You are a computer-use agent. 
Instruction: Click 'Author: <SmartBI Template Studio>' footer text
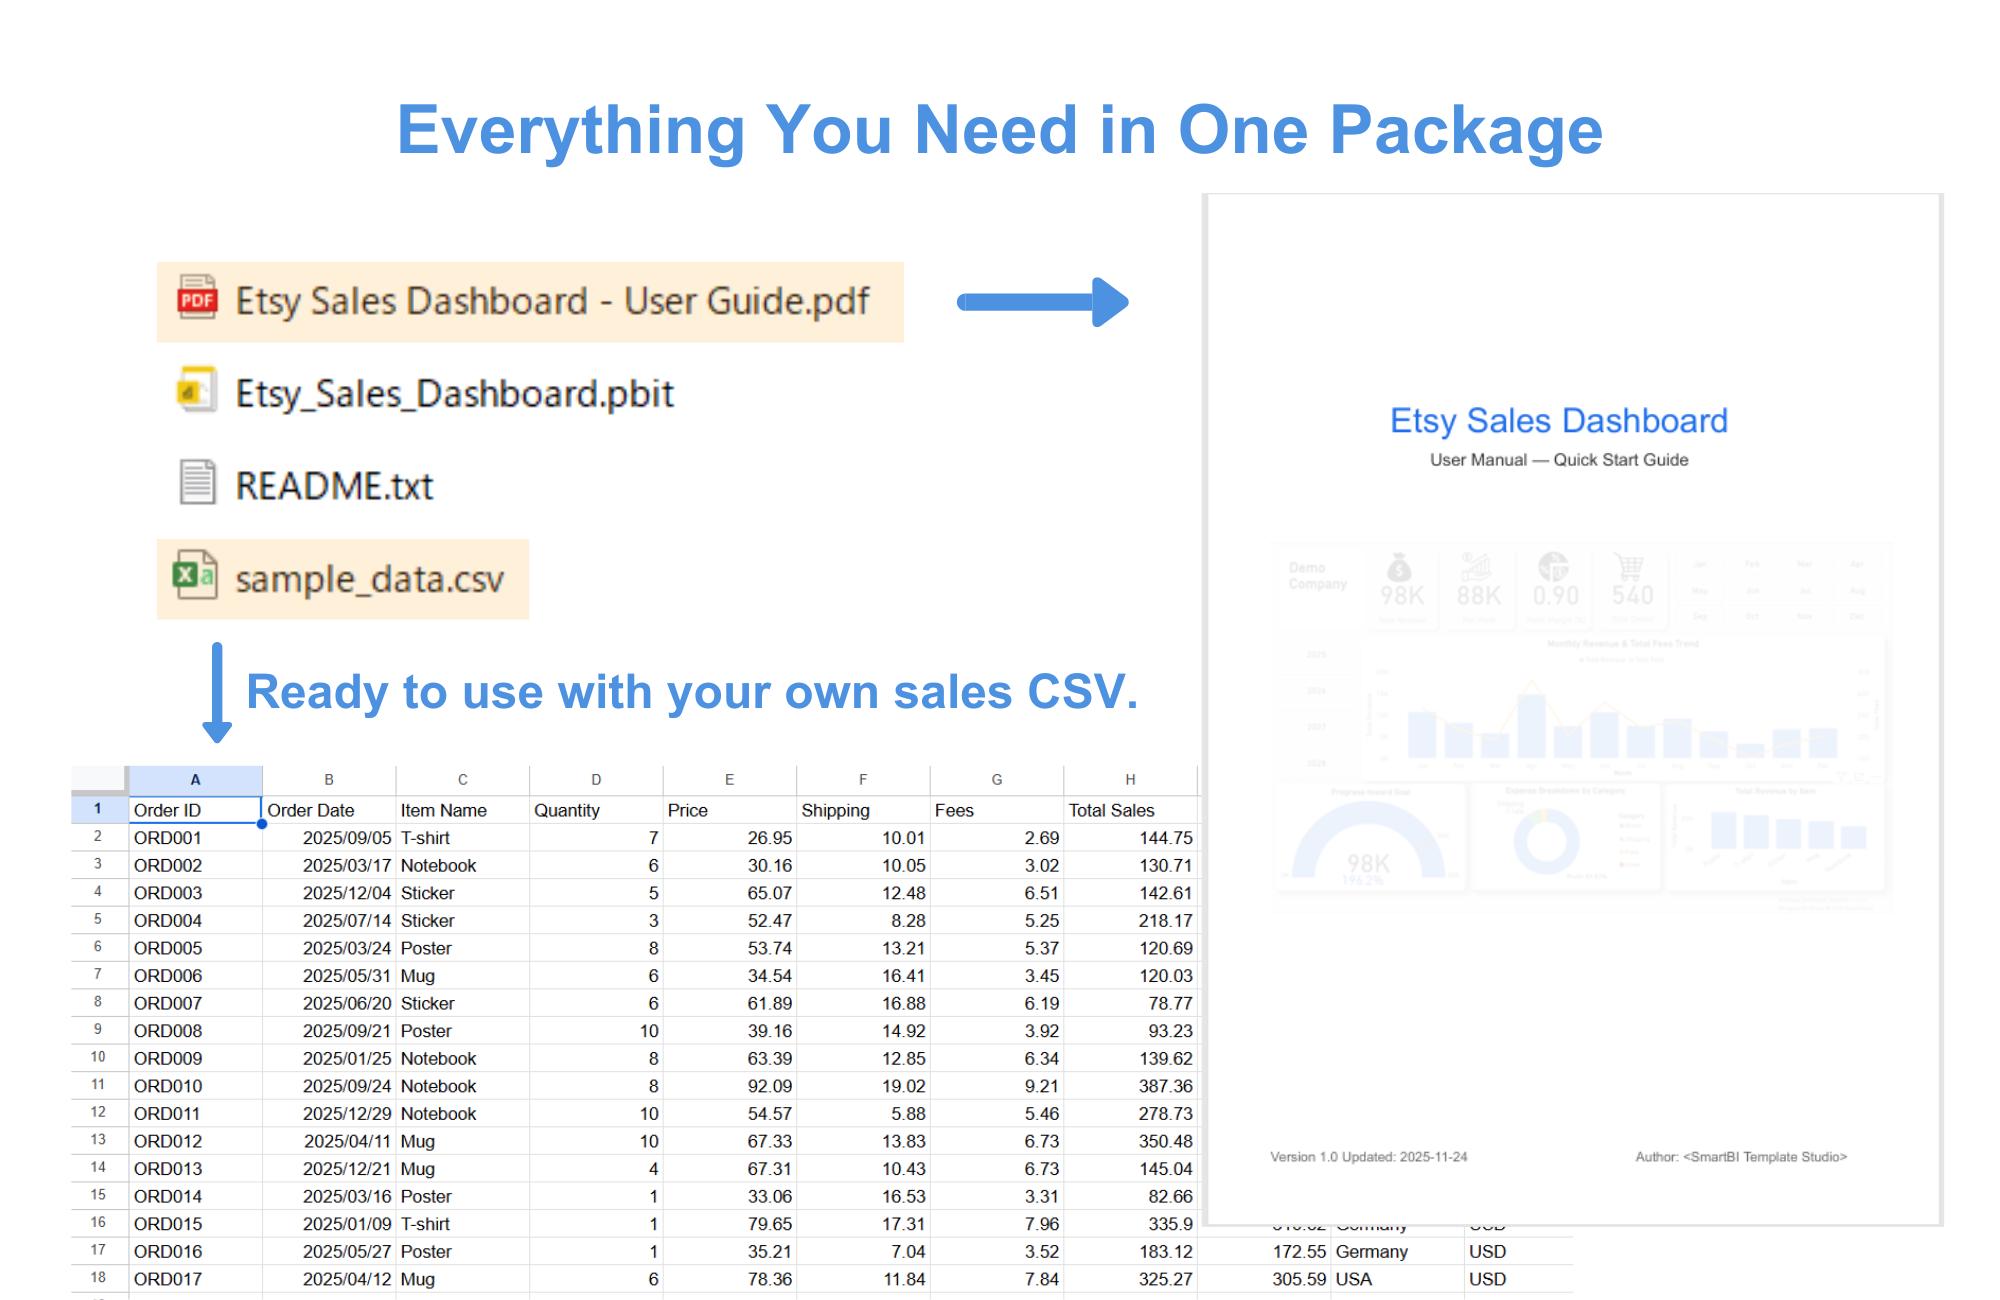(1741, 1157)
